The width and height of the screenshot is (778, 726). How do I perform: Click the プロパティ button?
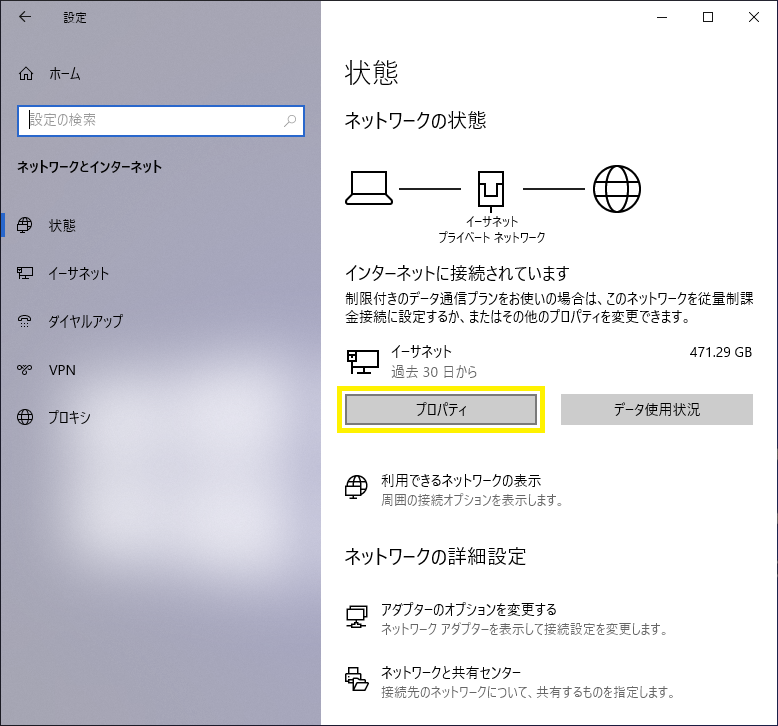(x=441, y=409)
